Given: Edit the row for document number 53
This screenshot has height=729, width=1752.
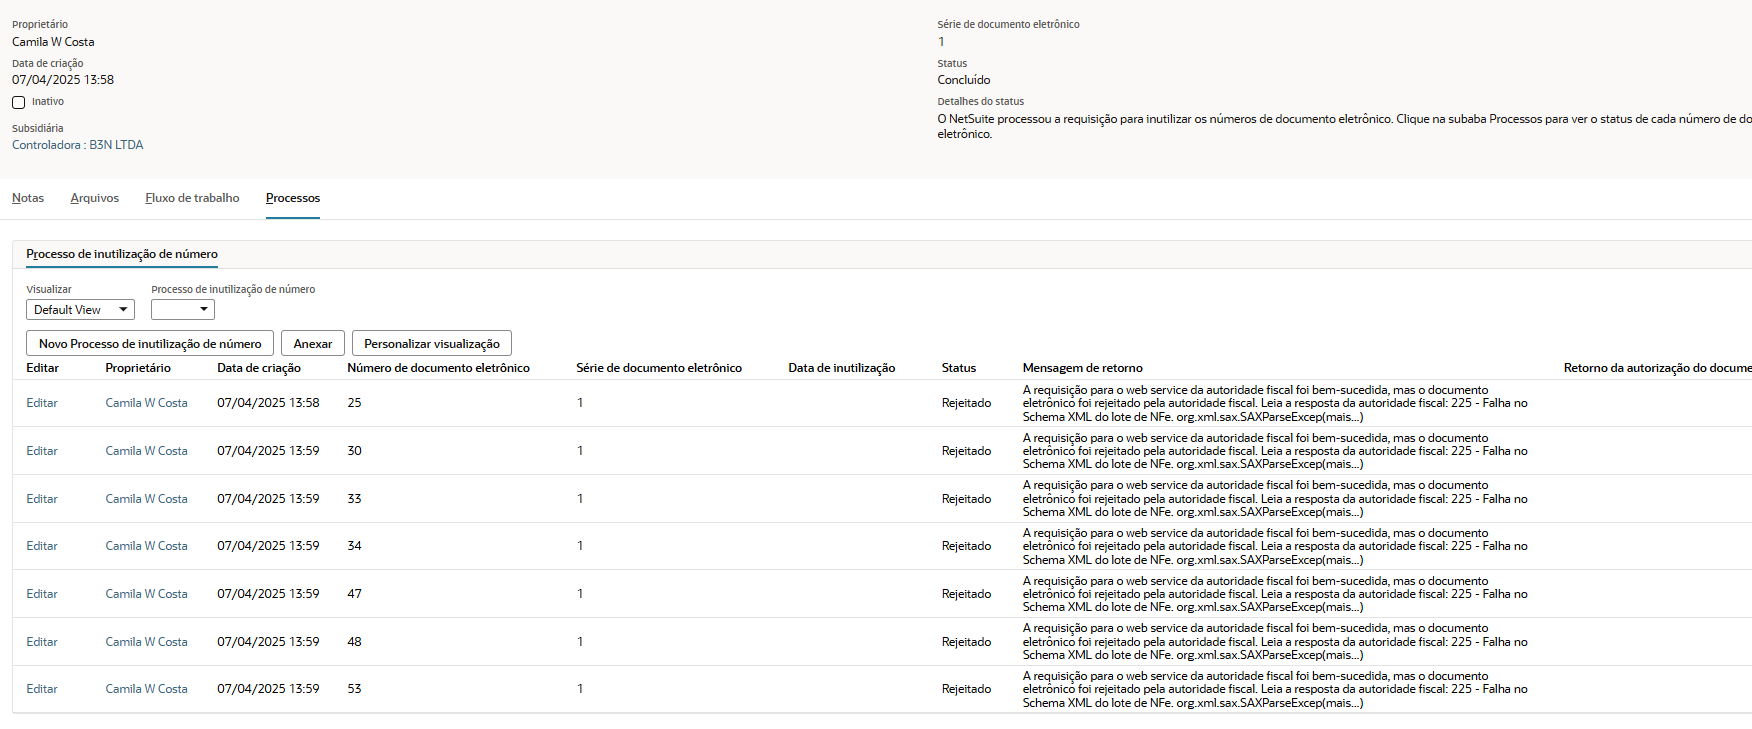Looking at the screenshot, I should 42,689.
